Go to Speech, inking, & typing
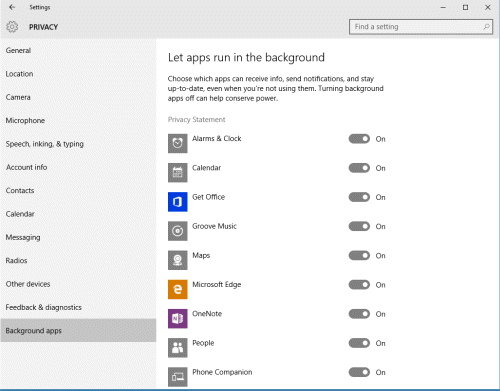Image resolution: width=500 pixels, height=391 pixels. click(x=78, y=144)
